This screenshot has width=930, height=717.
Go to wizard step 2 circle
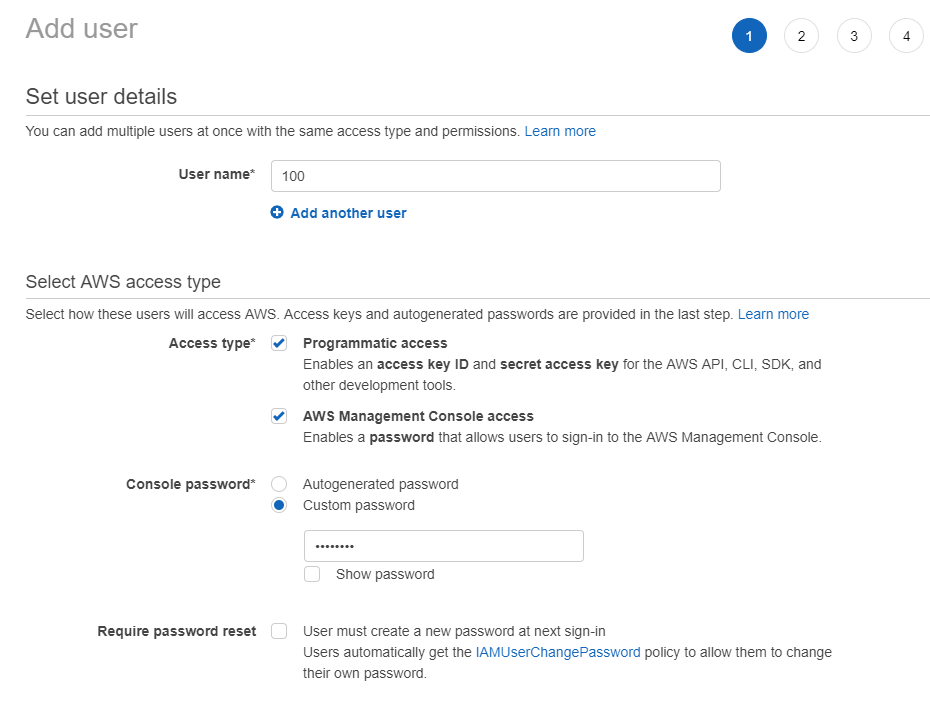coord(801,36)
